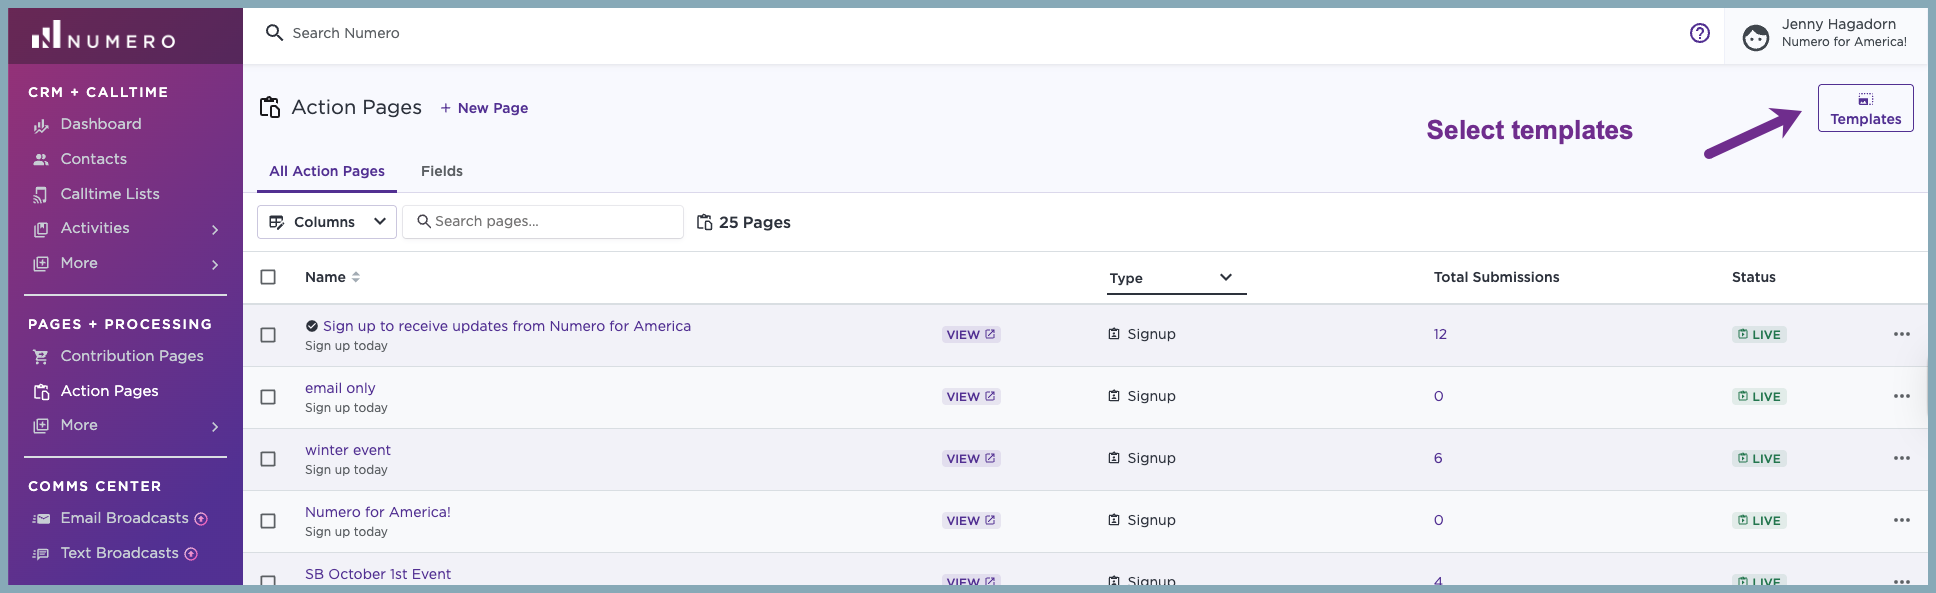Check the 'winter event' row checkbox

pyautogui.click(x=268, y=459)
